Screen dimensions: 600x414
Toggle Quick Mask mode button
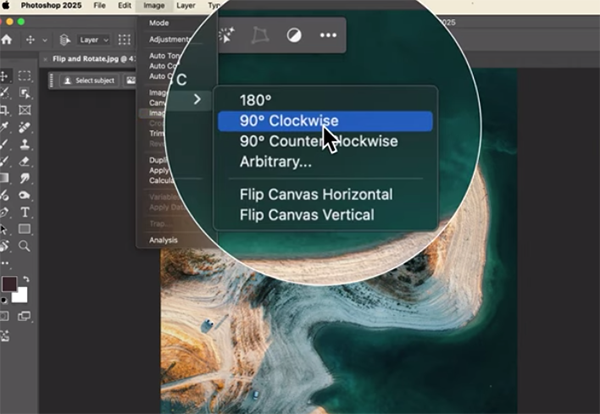pos(3,316)
